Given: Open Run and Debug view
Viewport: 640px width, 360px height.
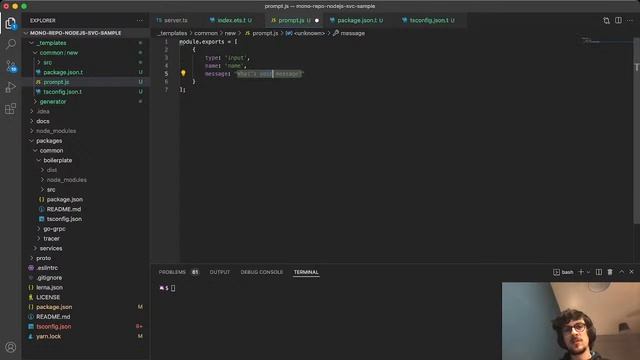Looking at the screenshot, I should (11, 87).
